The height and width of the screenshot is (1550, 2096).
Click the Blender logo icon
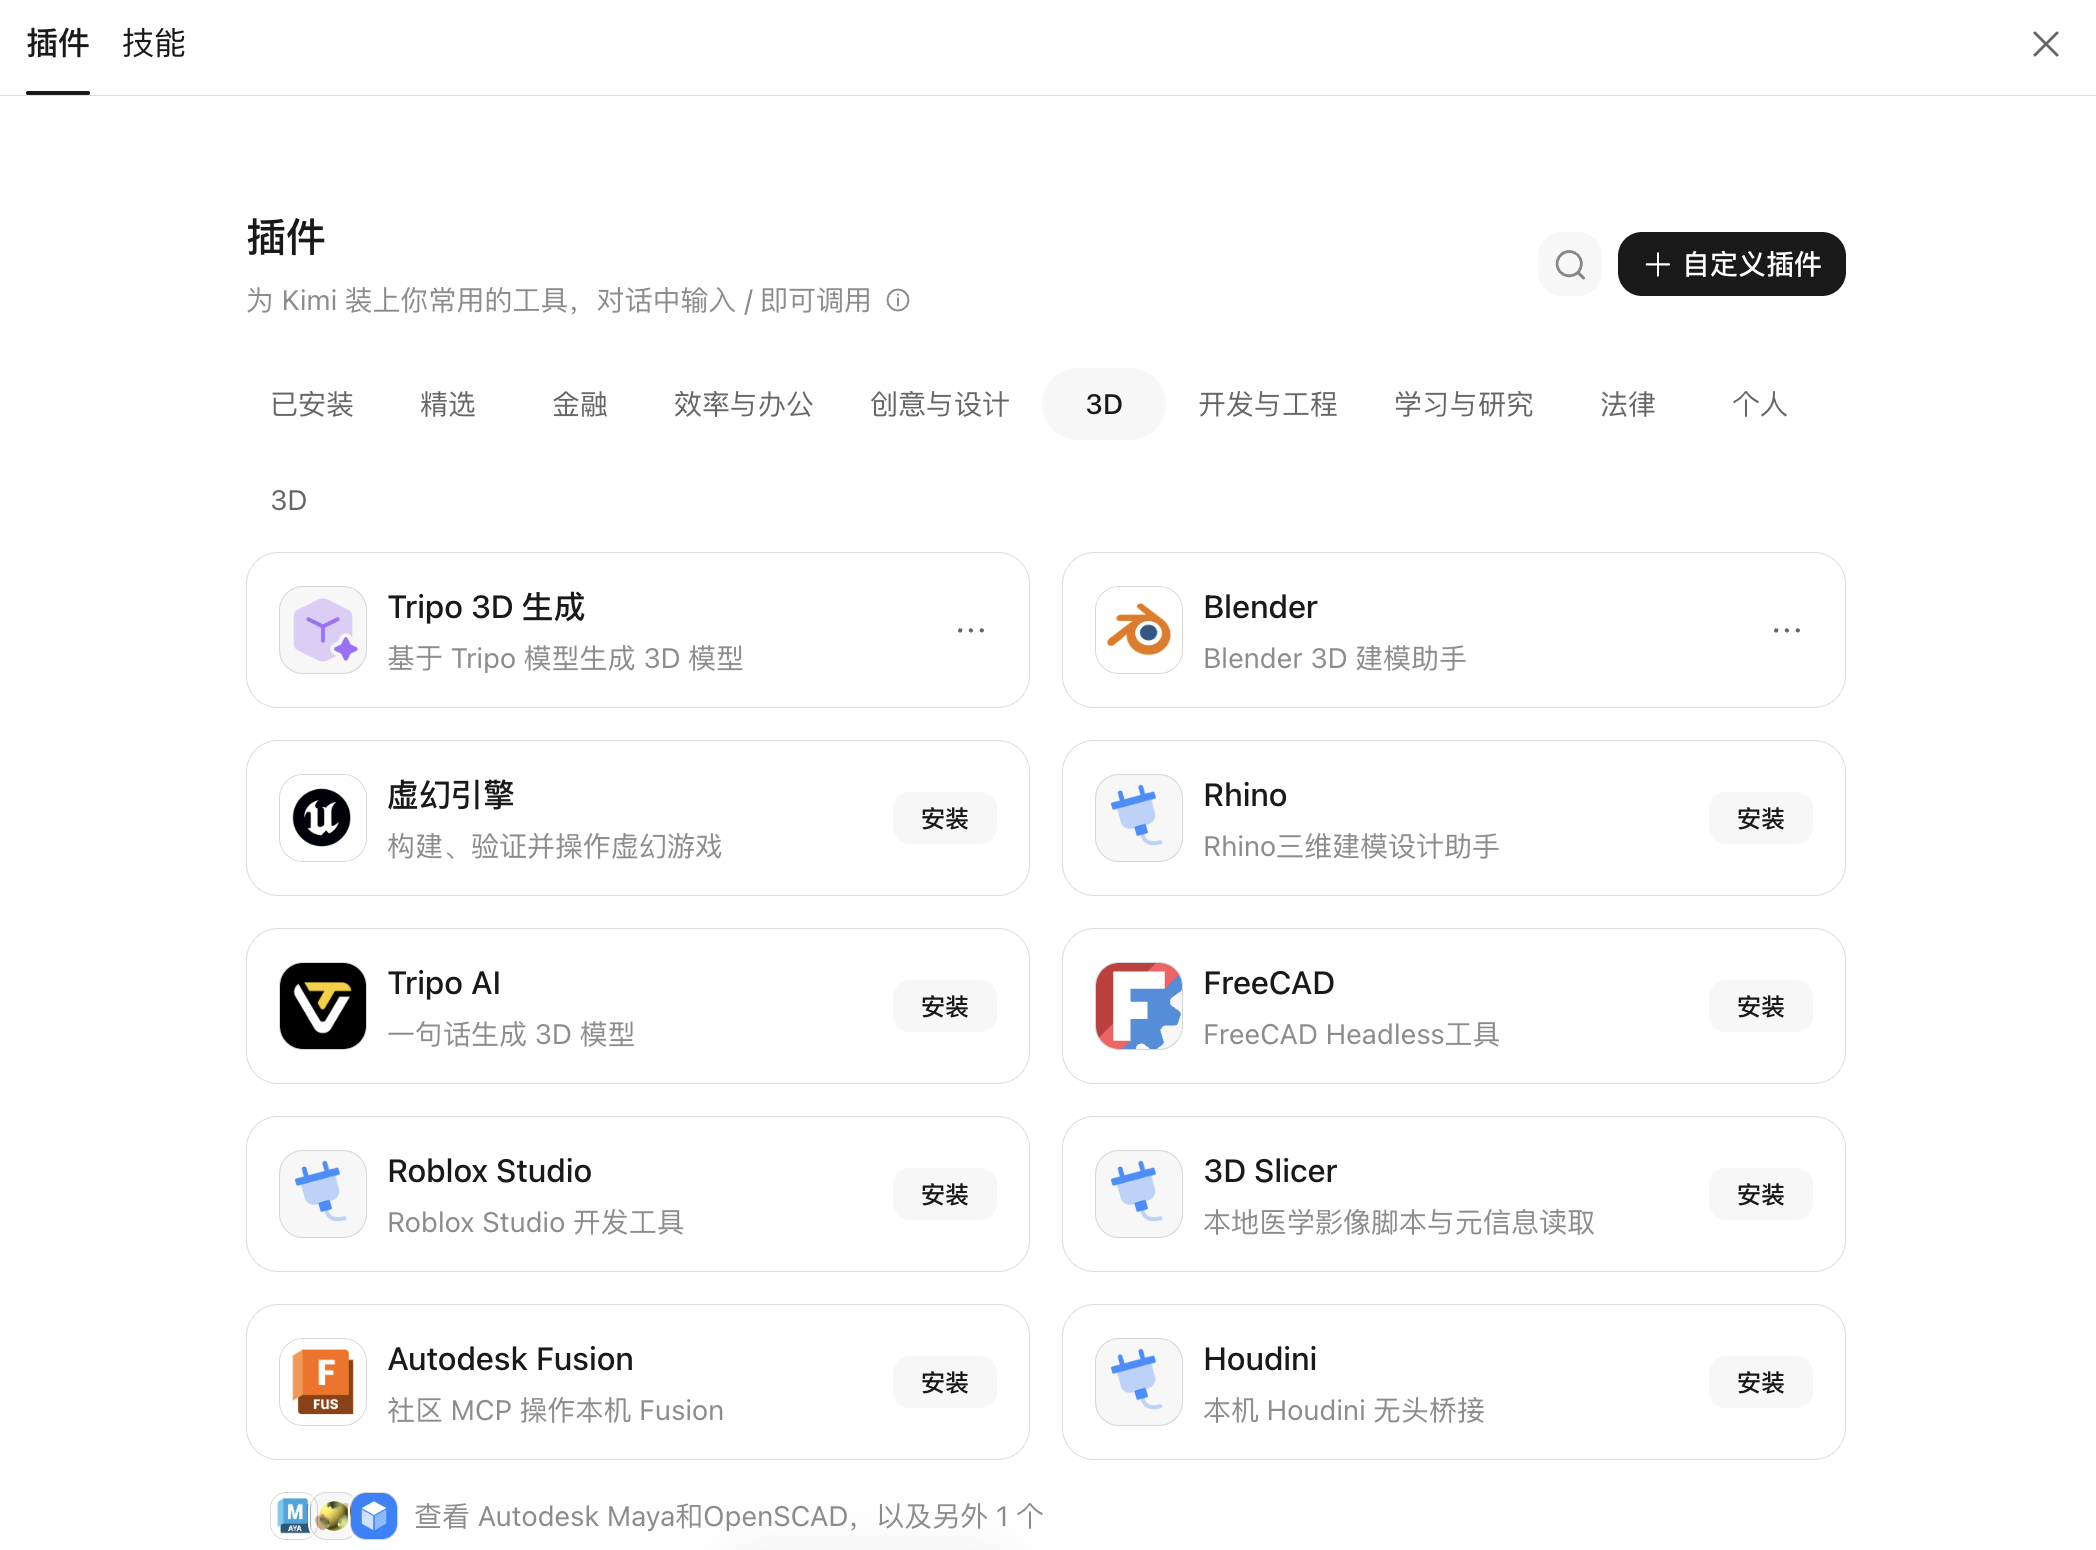tap(1139, 630)
